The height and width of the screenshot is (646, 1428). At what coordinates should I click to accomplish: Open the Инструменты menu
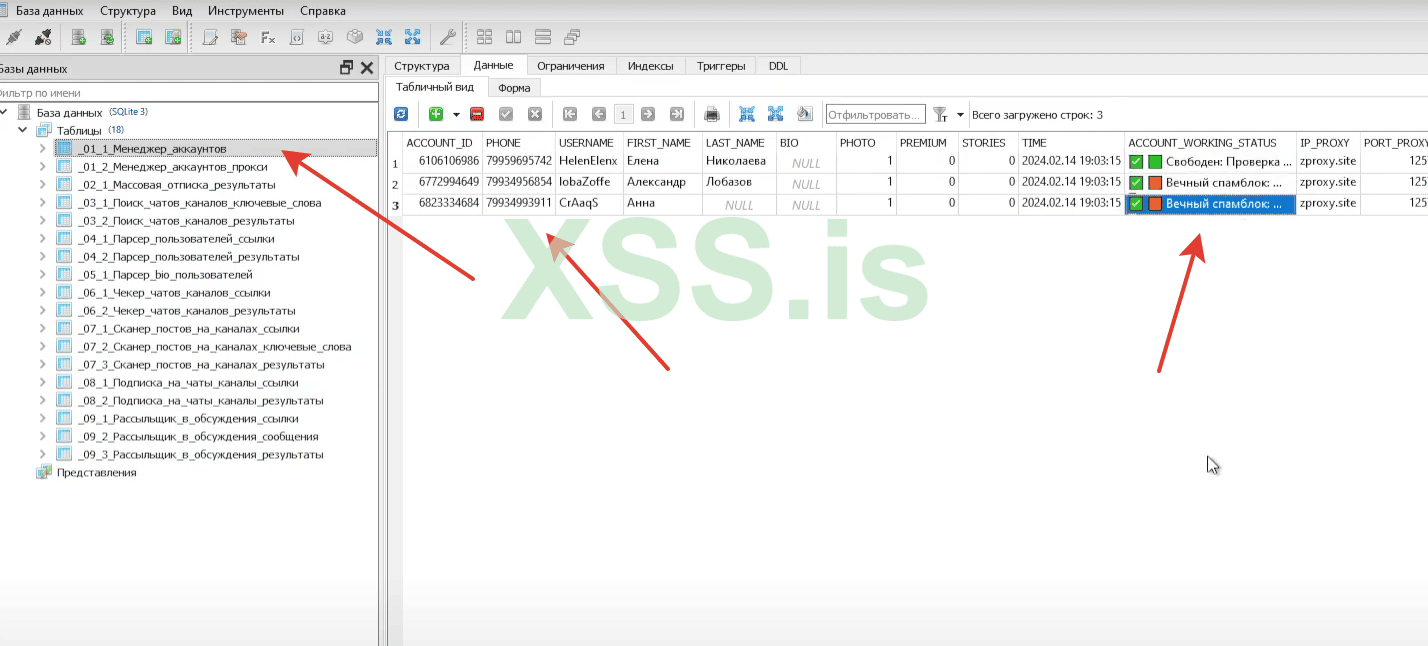tap(246, 11)
